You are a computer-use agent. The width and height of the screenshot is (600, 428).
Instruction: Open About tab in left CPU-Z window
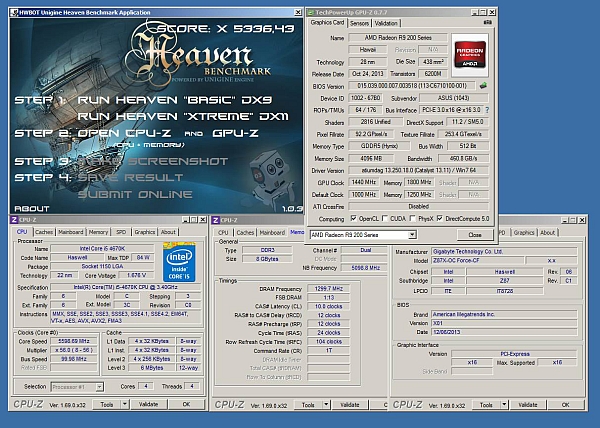click(168, 232)
